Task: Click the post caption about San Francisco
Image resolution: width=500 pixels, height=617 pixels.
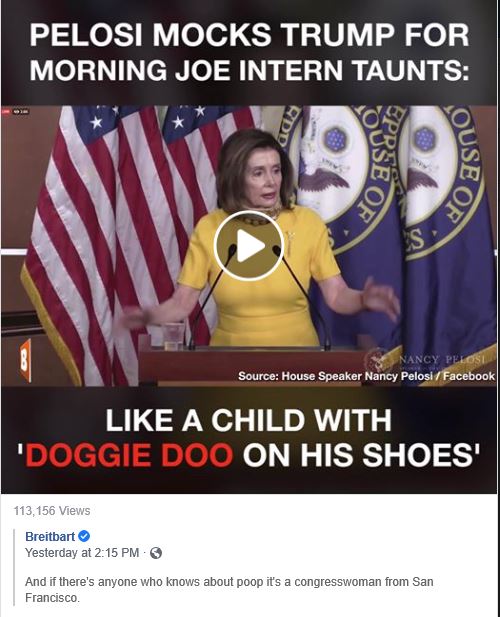Action: tap(229, 589)
